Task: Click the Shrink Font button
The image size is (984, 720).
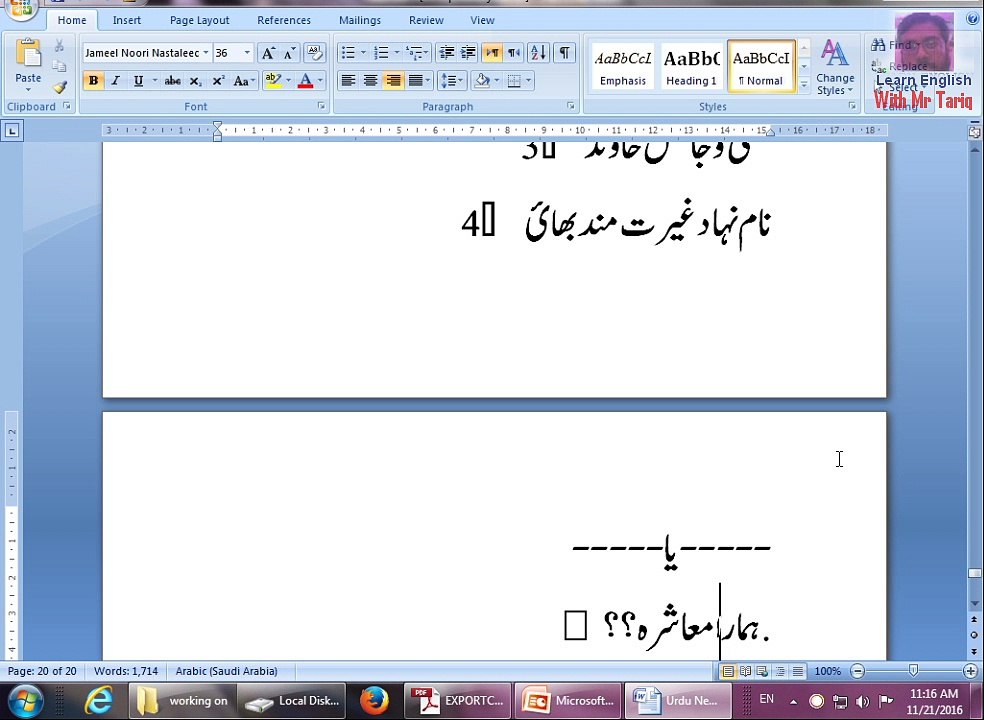Action: pos(289,53)
